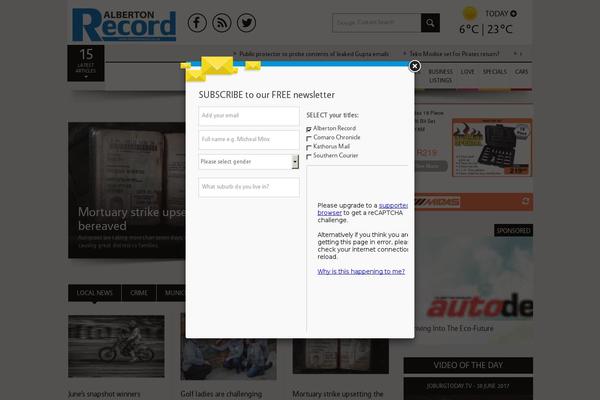
Task: Expand the 15 Latest Articles box
Action: pyautogui.click(x=86, y=63)
